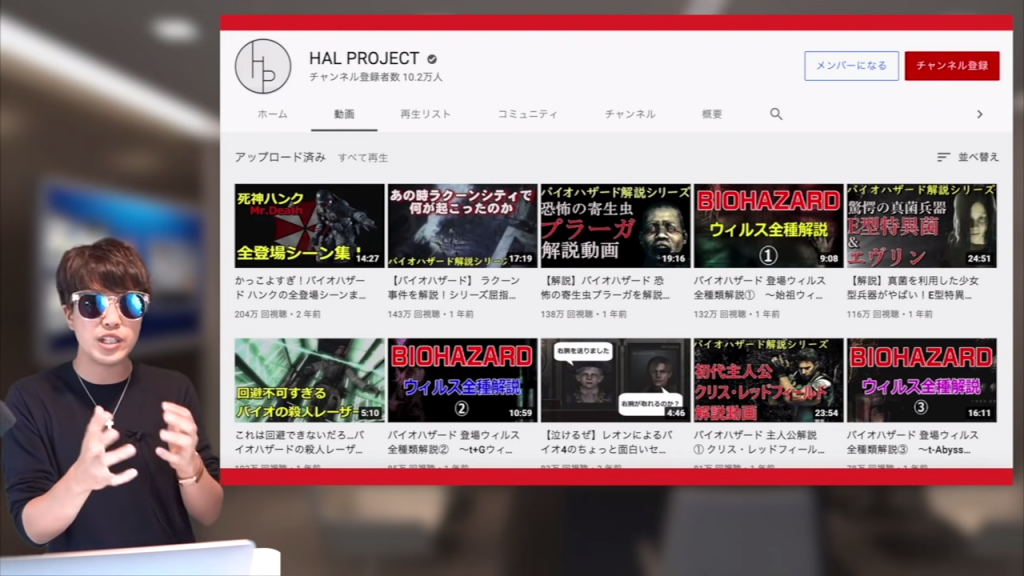Open the あの時ラクーンシティで何が起こったのか thumbnail
The image size is (1024, 576).
(462, 226)
